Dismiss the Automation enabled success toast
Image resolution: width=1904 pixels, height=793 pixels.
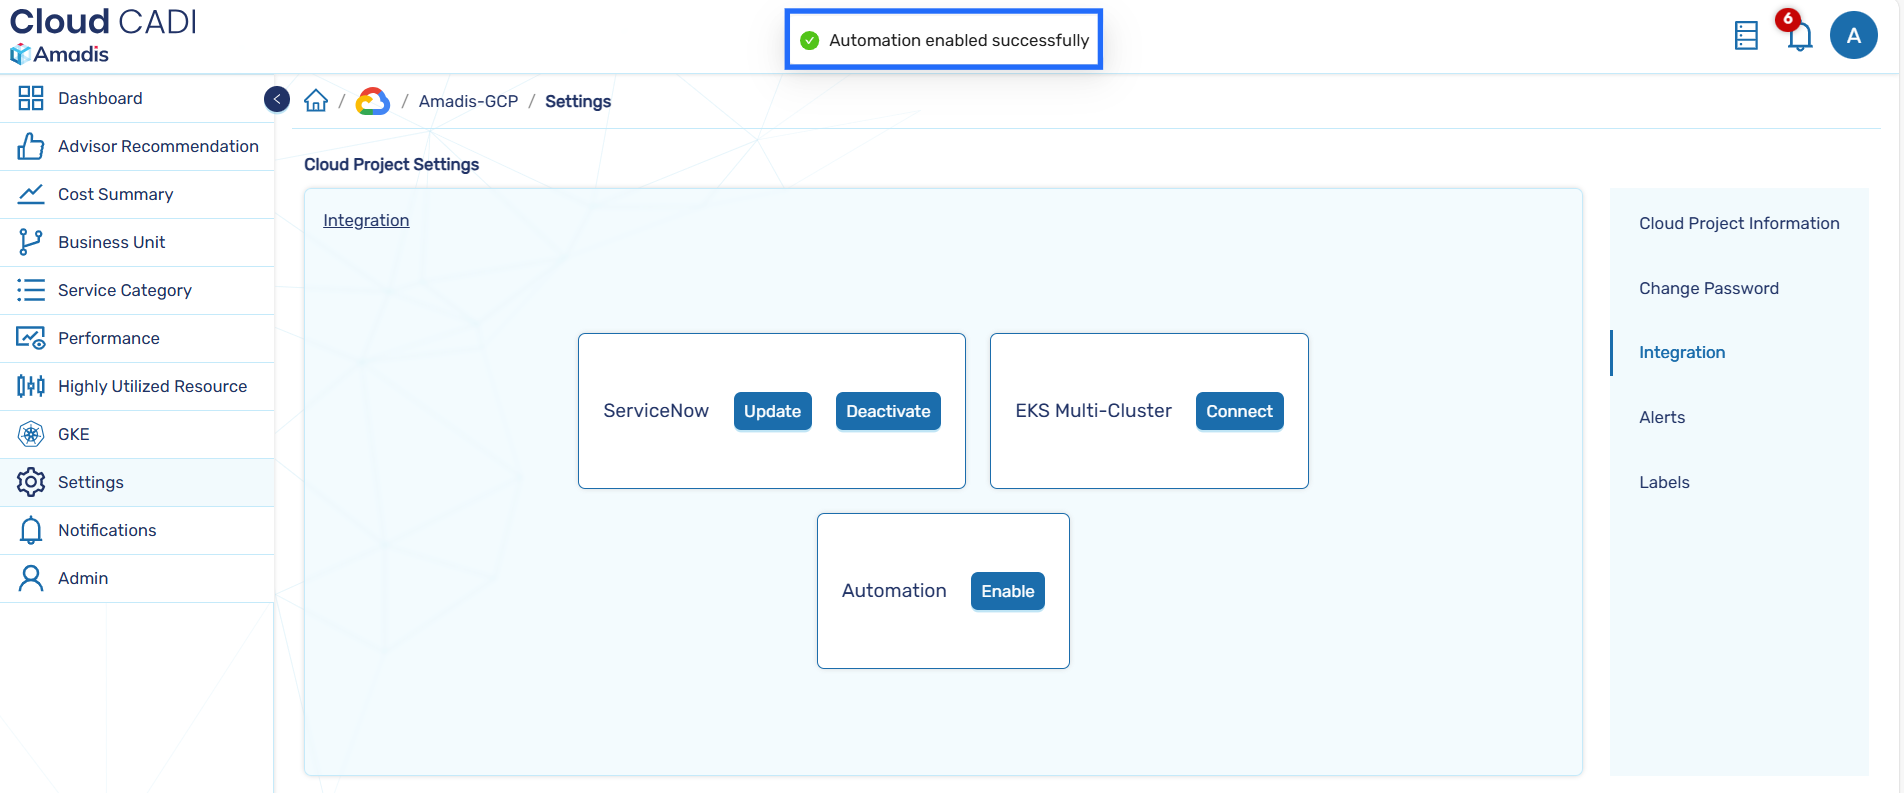click(x=943, y=40)
